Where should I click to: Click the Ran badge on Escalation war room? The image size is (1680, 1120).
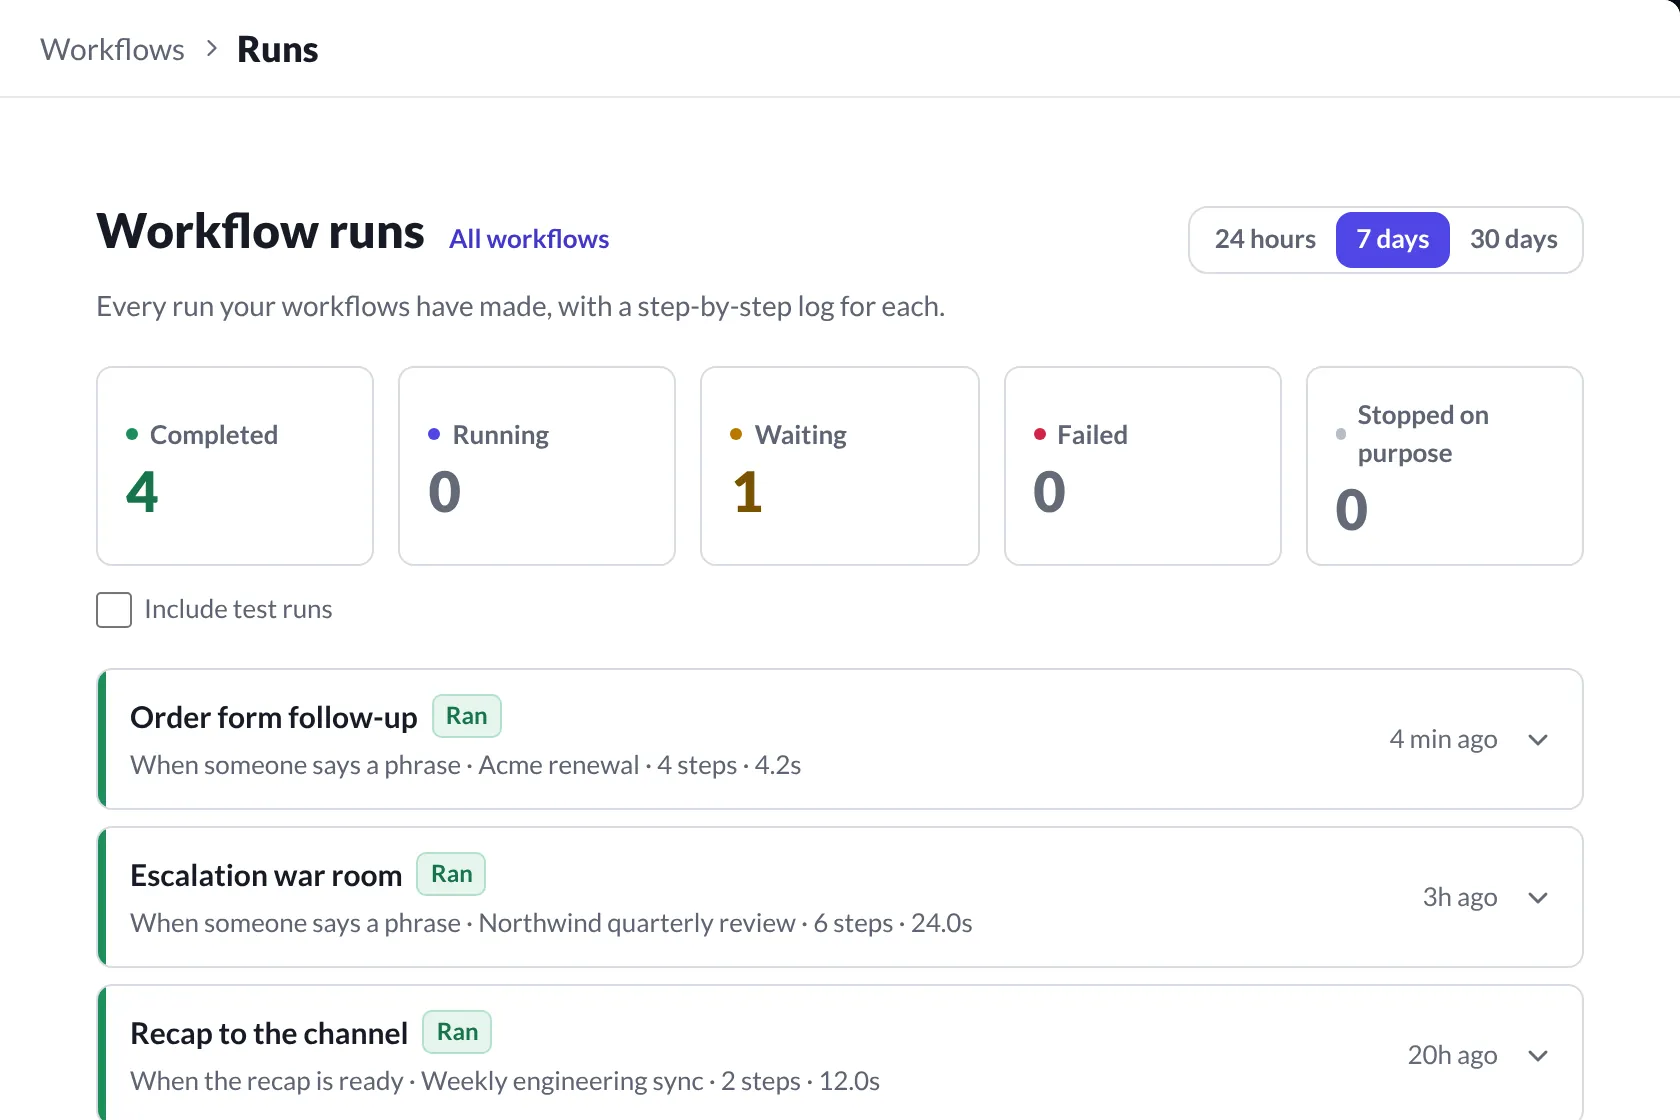(x=451, y=874)
